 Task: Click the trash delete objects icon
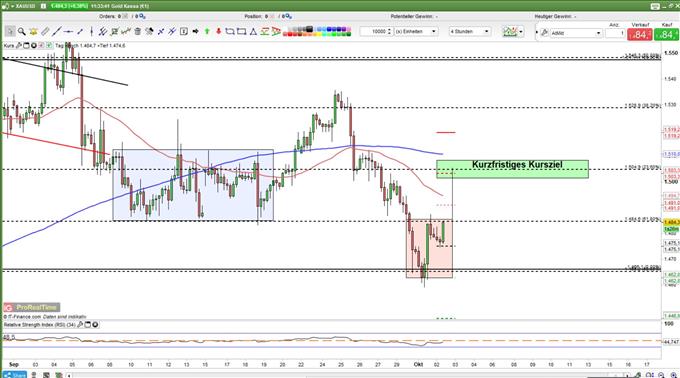(137, 31)
